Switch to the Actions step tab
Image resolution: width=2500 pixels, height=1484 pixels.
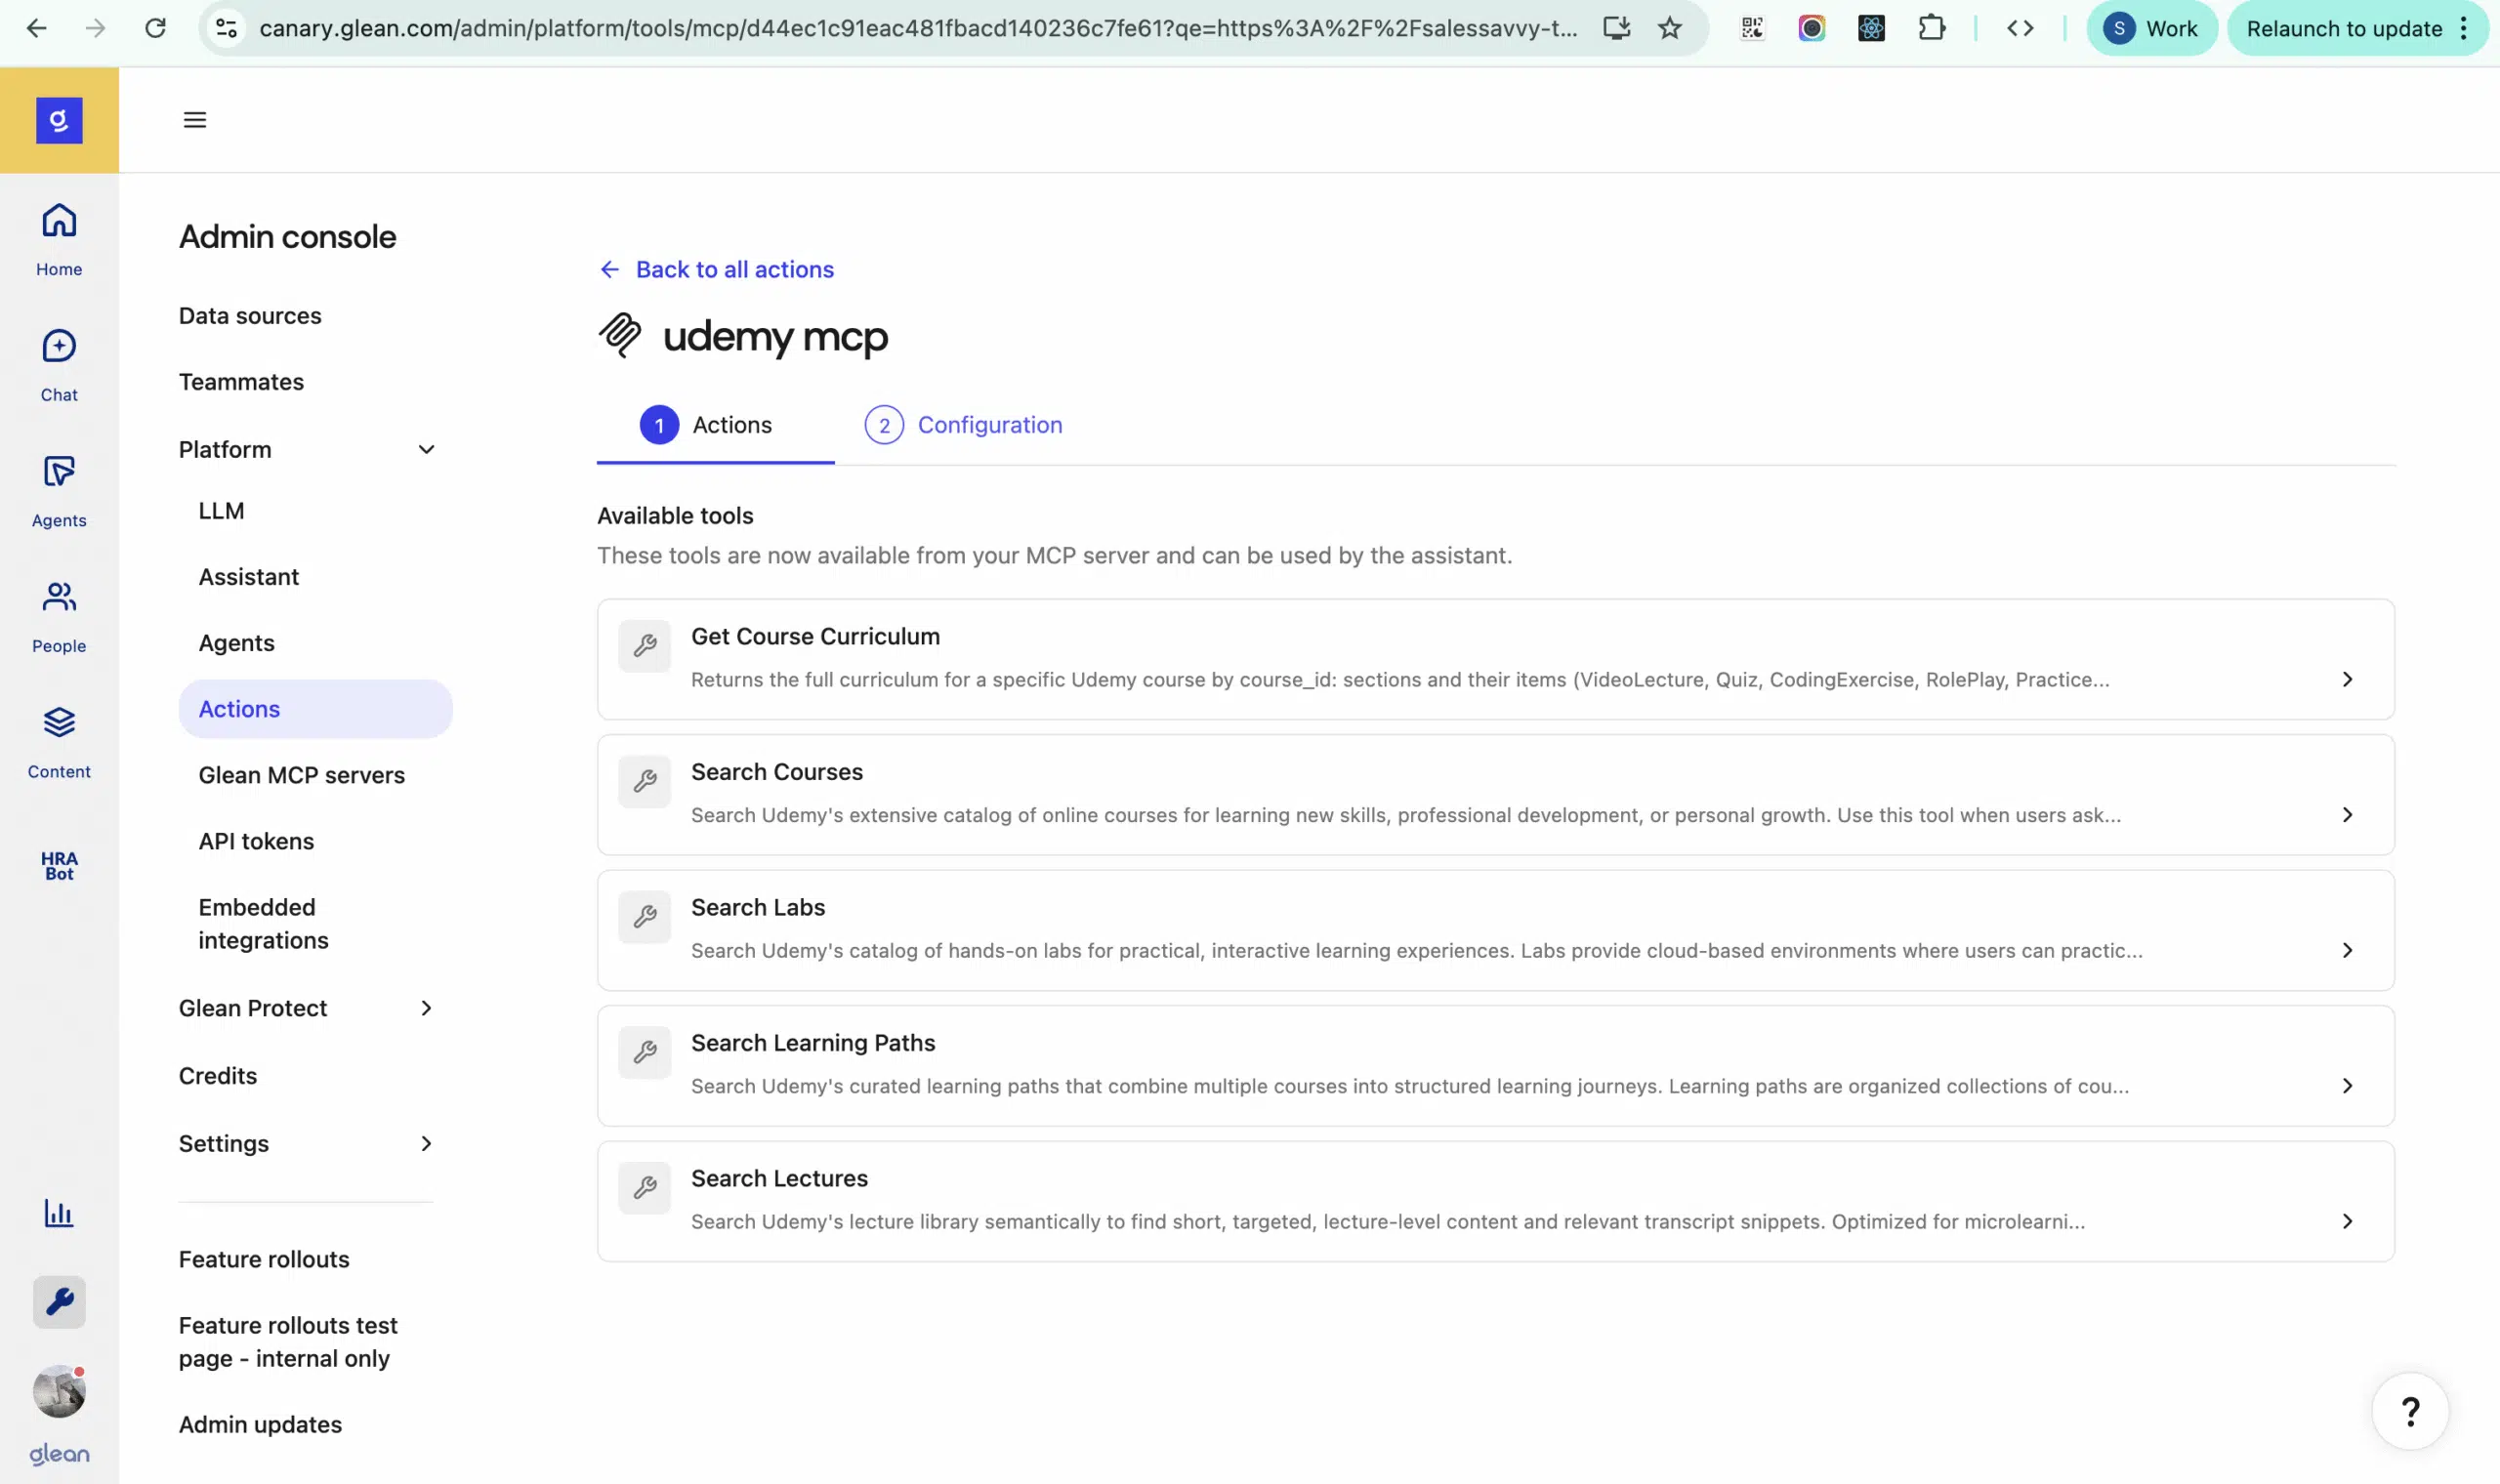715,426
